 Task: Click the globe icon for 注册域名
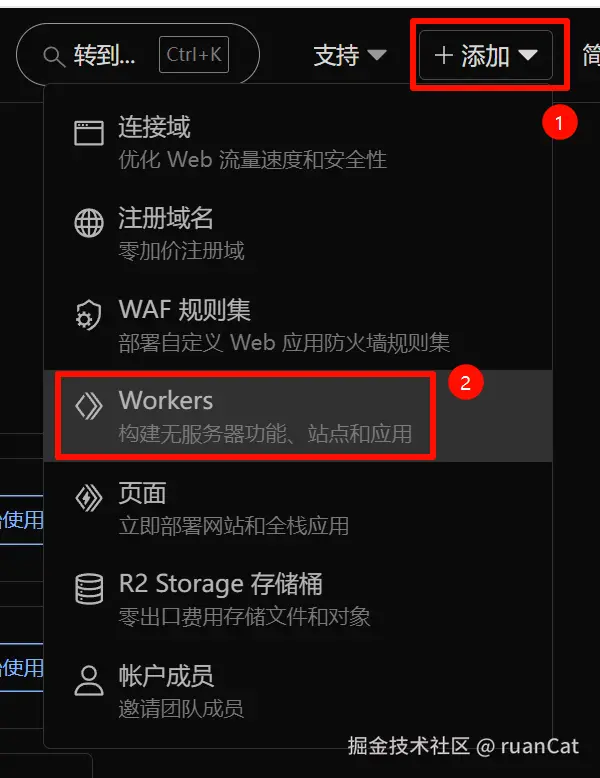point(89,223)
